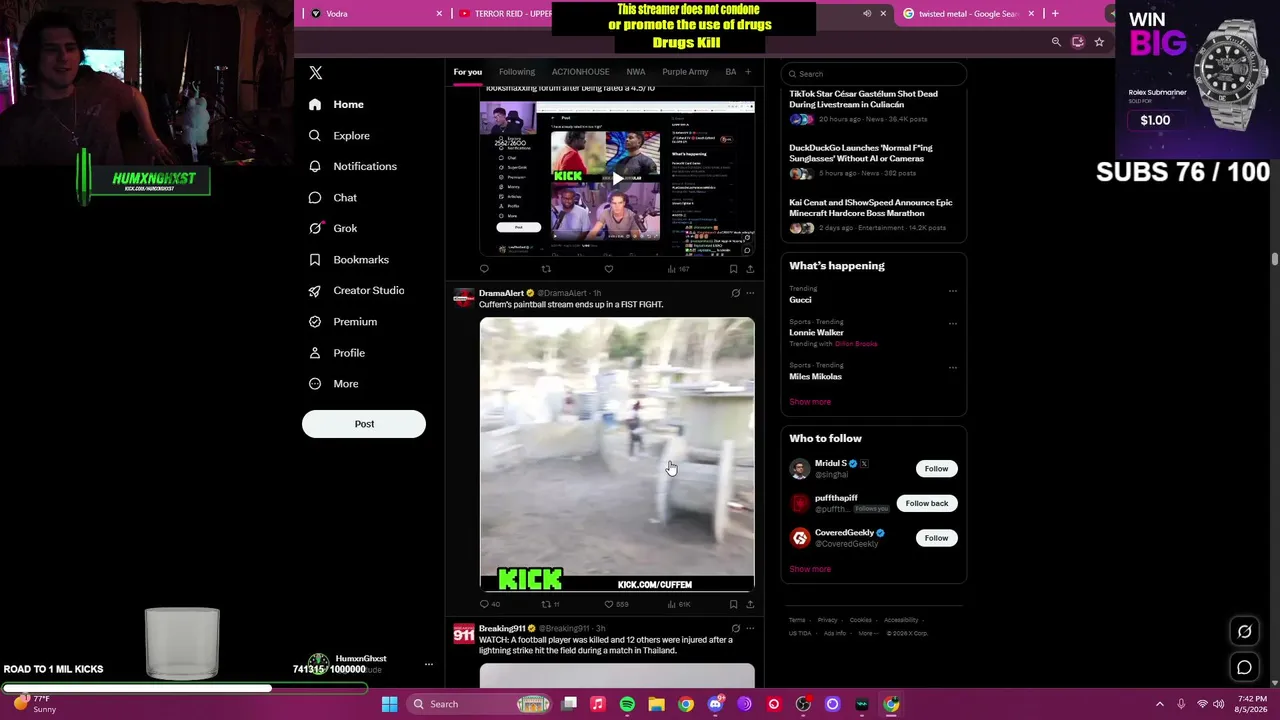Image resolution: width=1280 pixels, height=720 pixels.
Task: Open Chat from the sidebar
Action: (x=333, y=197)
